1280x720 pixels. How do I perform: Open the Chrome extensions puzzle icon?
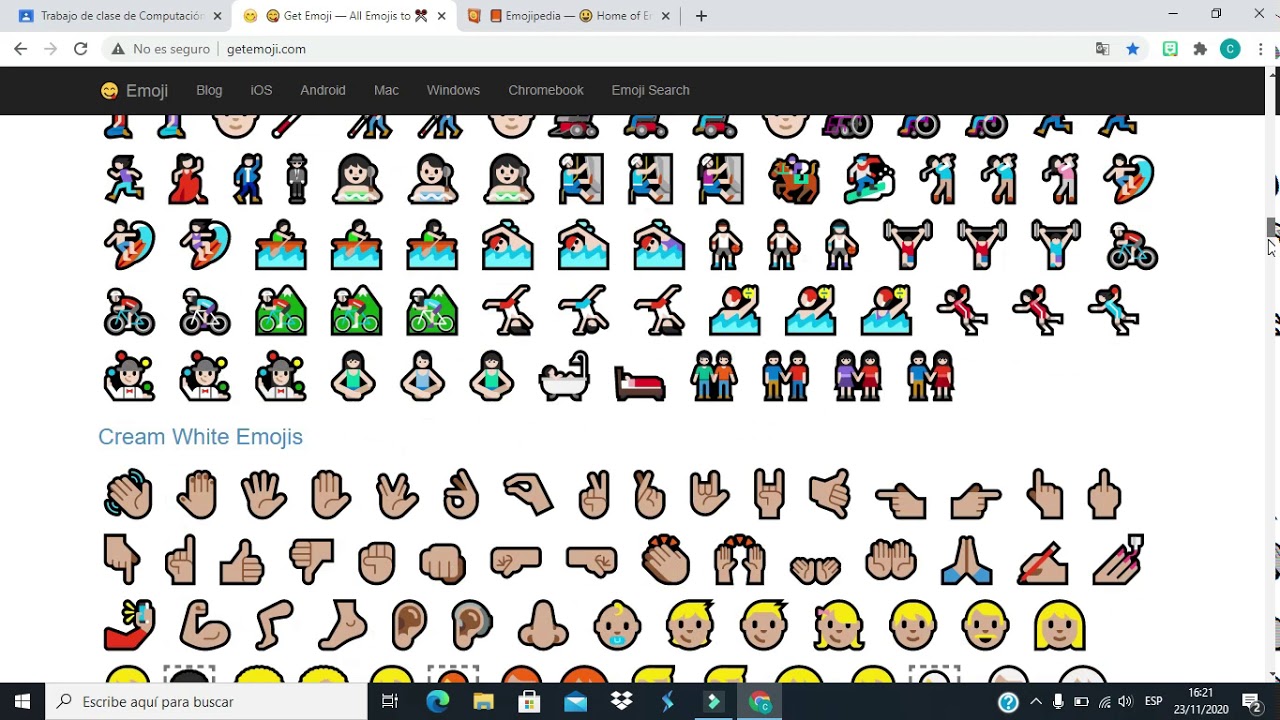tap(1200, 49)
